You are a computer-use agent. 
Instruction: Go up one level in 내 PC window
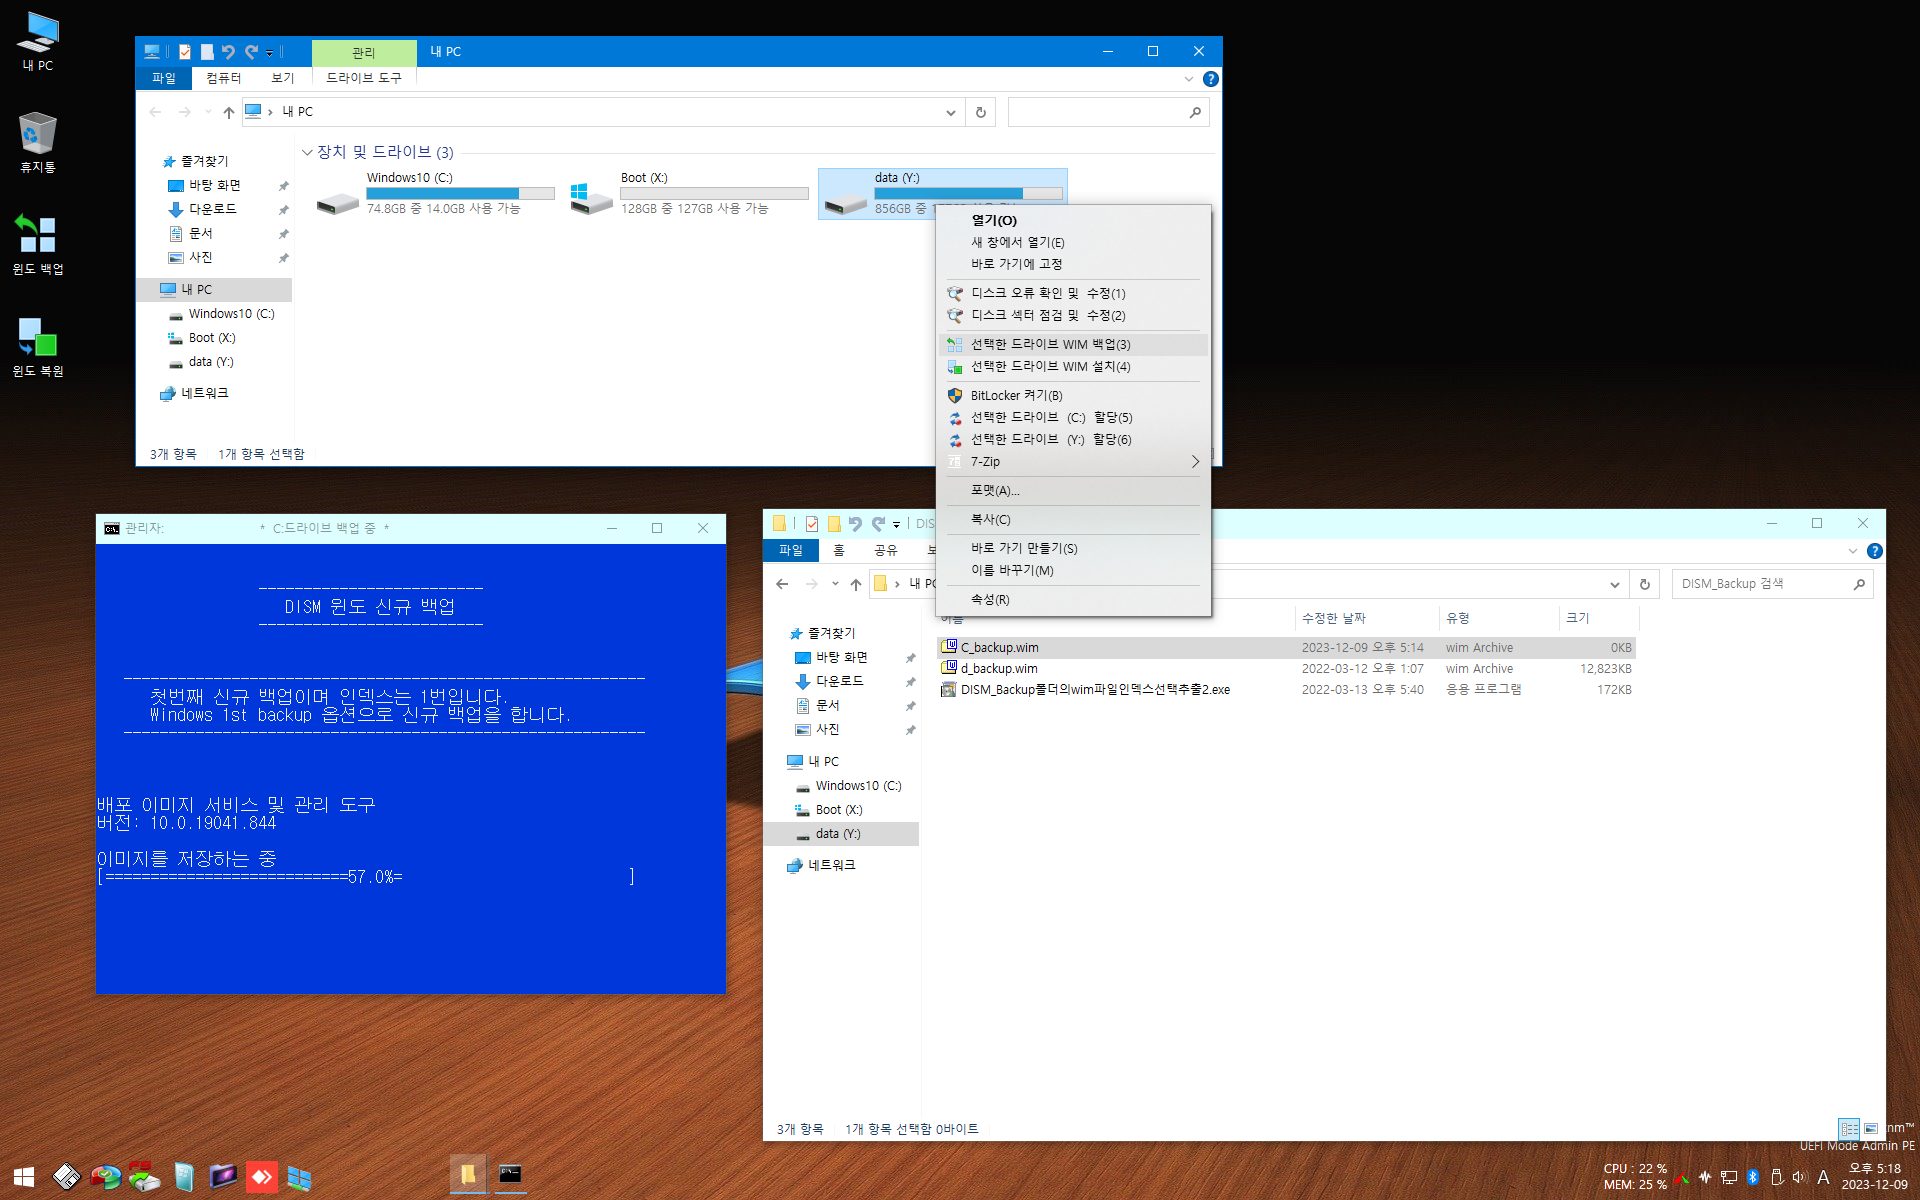coord(228,112)
